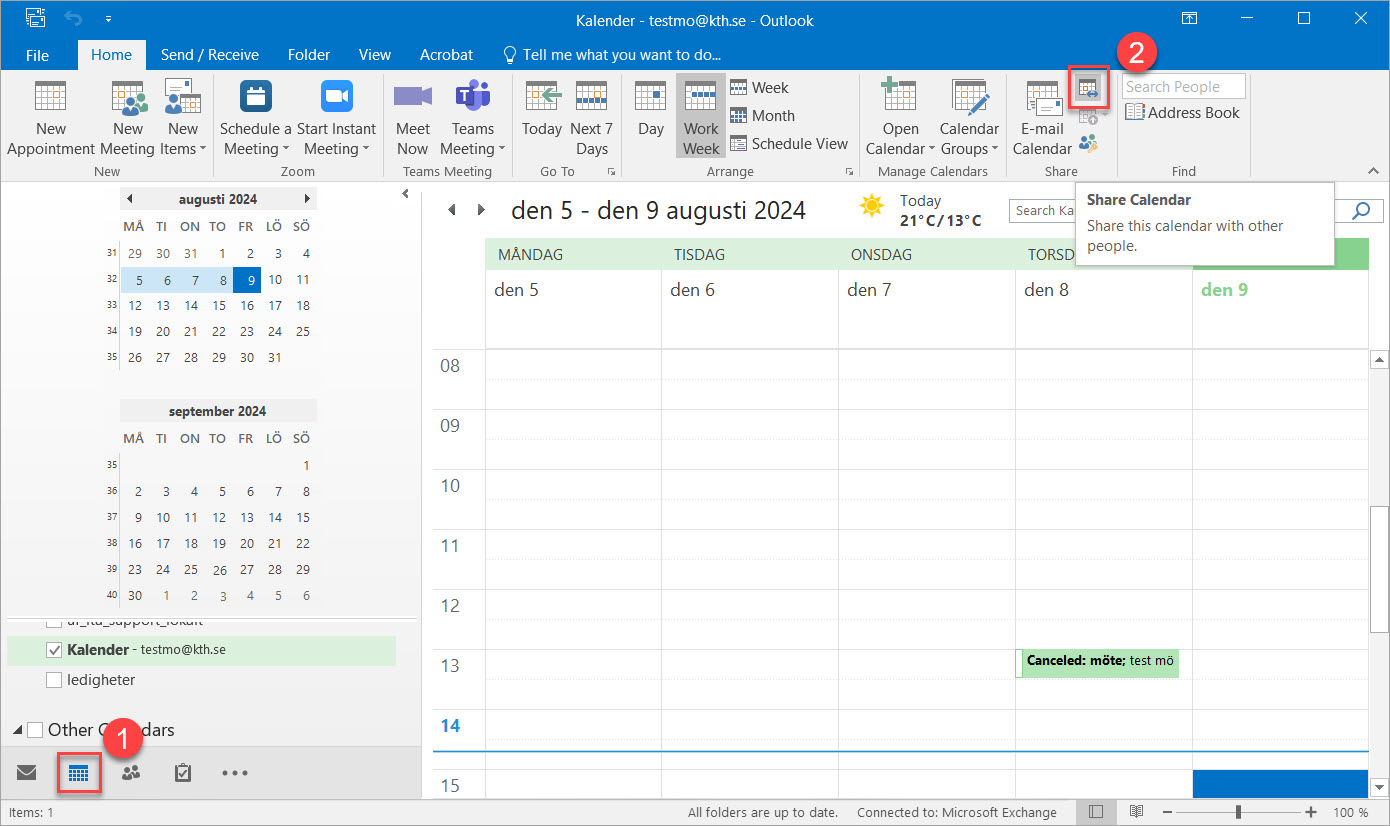Image resolution: width=1390 pixels, height=826 pixels.
Task: Click the calendar vertical scrollbar thumb
Action: tap(1379, 569)
